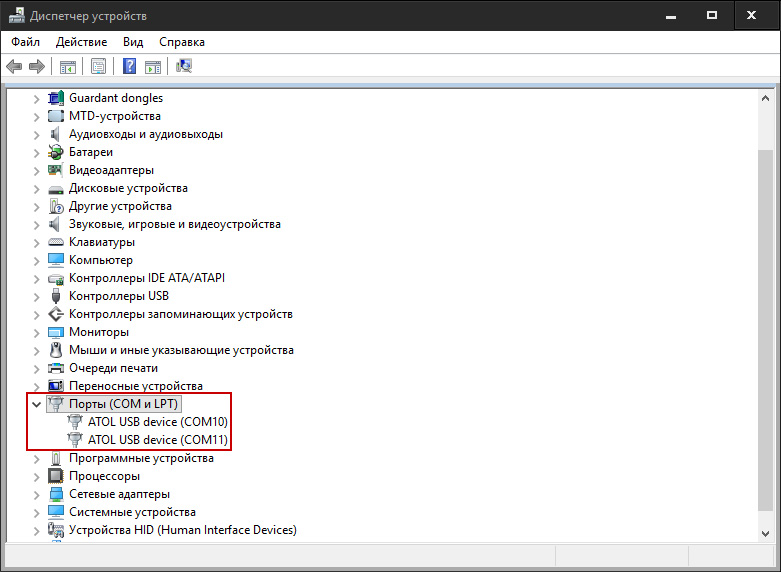This screenshot has height=572, width=781.
Task: Select the Компьютер tree label
Action: coord(101,260)
